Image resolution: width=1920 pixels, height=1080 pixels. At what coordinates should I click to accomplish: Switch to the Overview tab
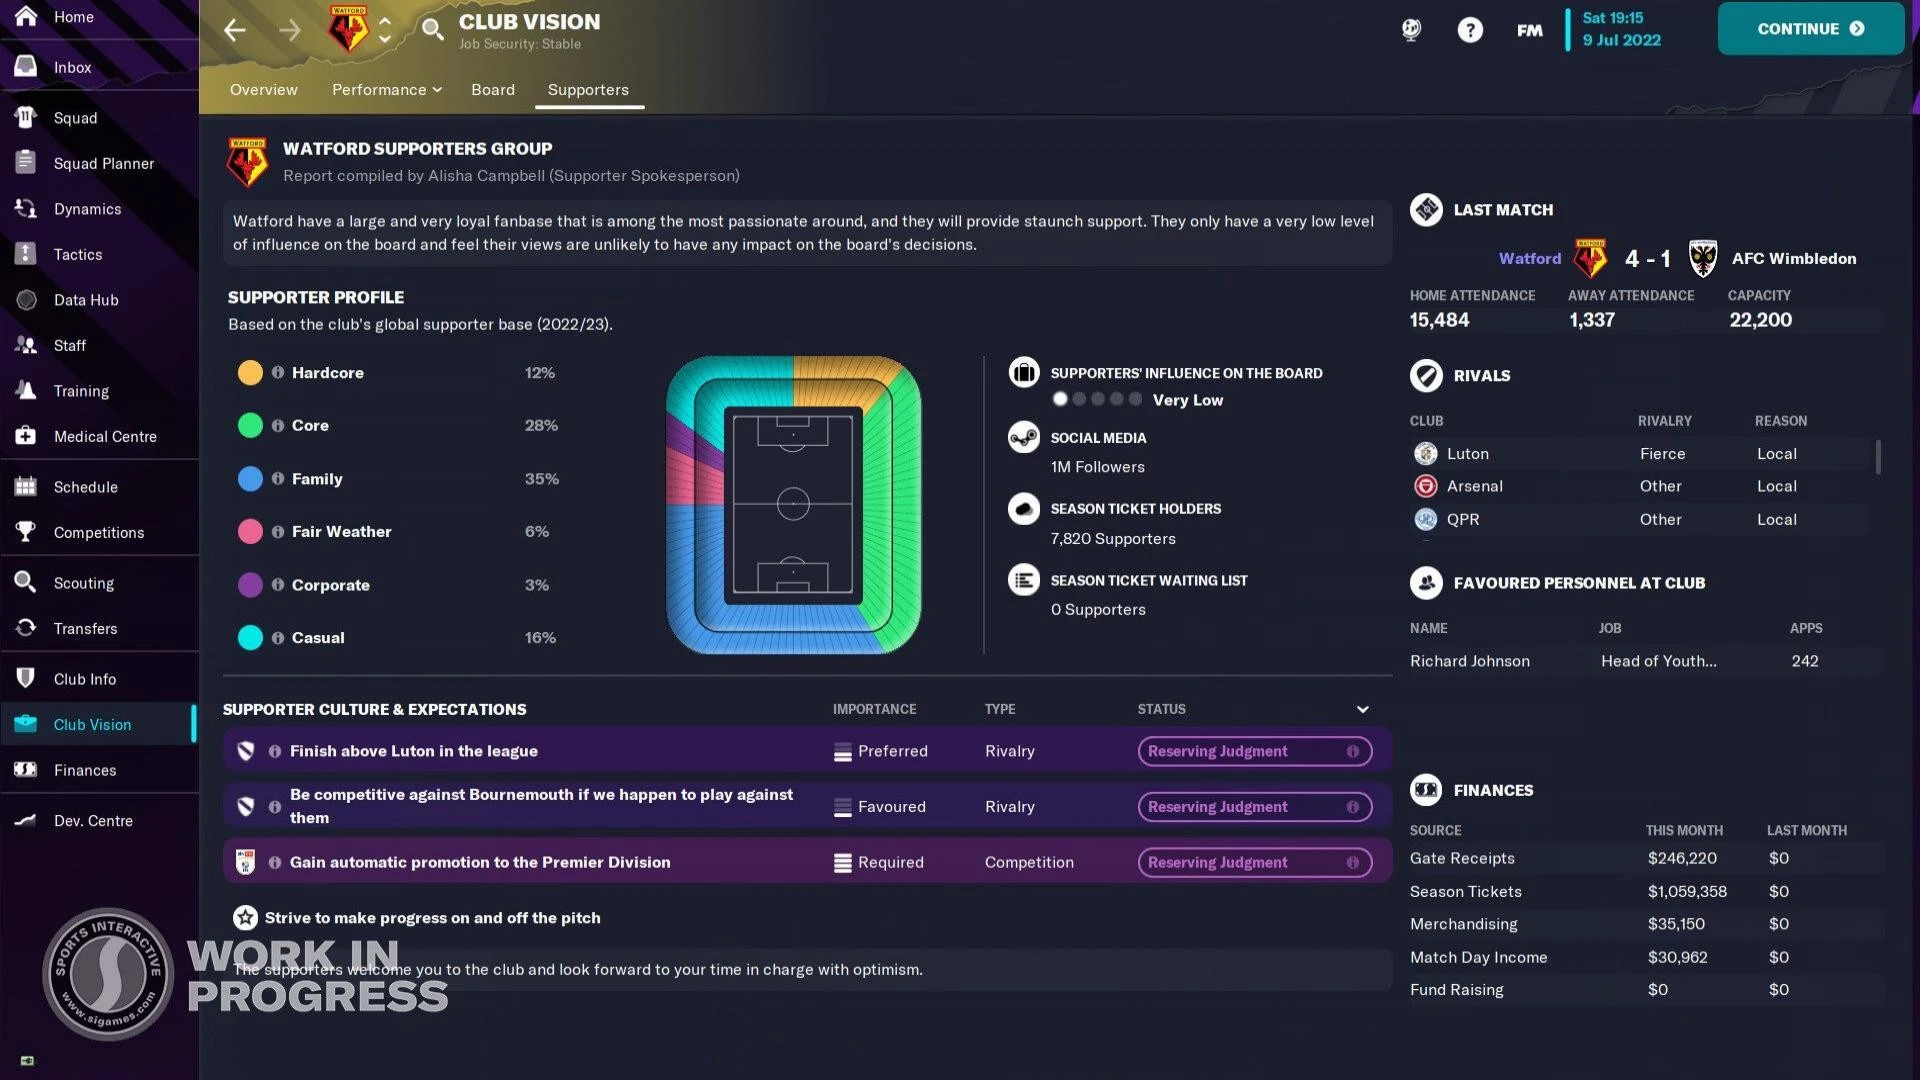[x=264, y=88]
